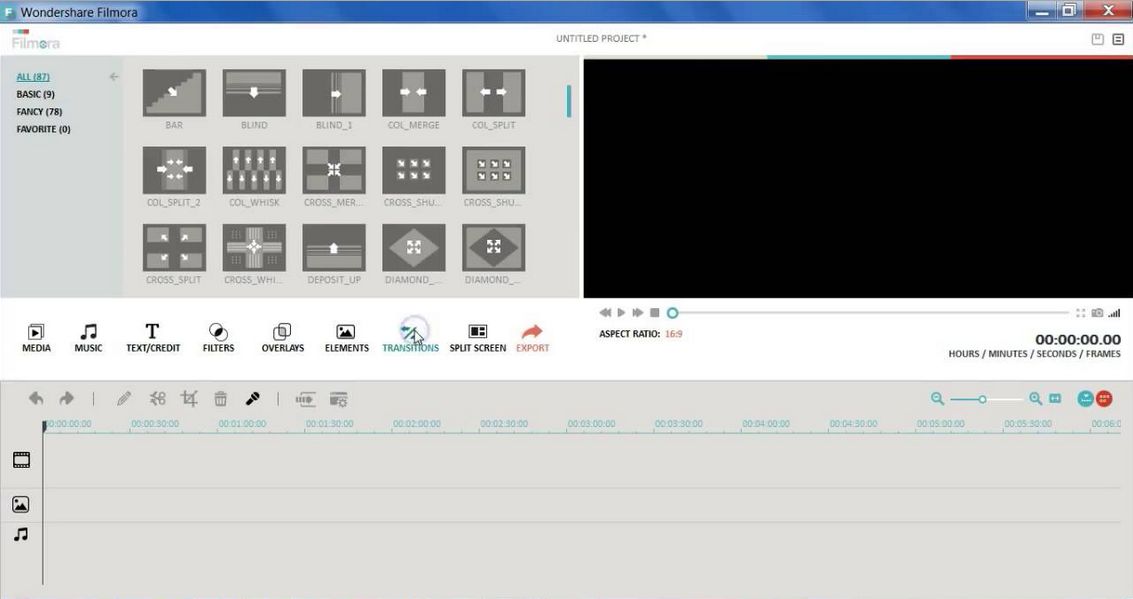Open the MEDIA tab
Image resolution: width=1133 pixels, height=599 pixels.
pos(36,335)
